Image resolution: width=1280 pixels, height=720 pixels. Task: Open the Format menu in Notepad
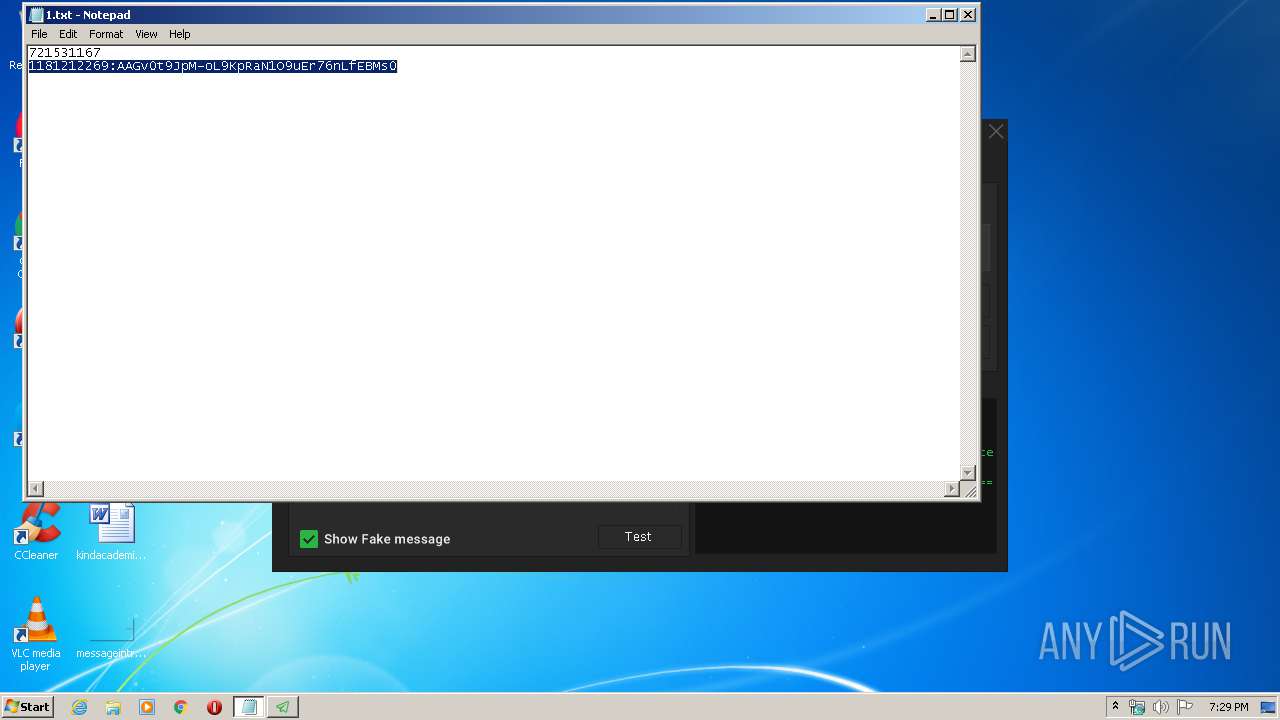(x=106, y=34)
